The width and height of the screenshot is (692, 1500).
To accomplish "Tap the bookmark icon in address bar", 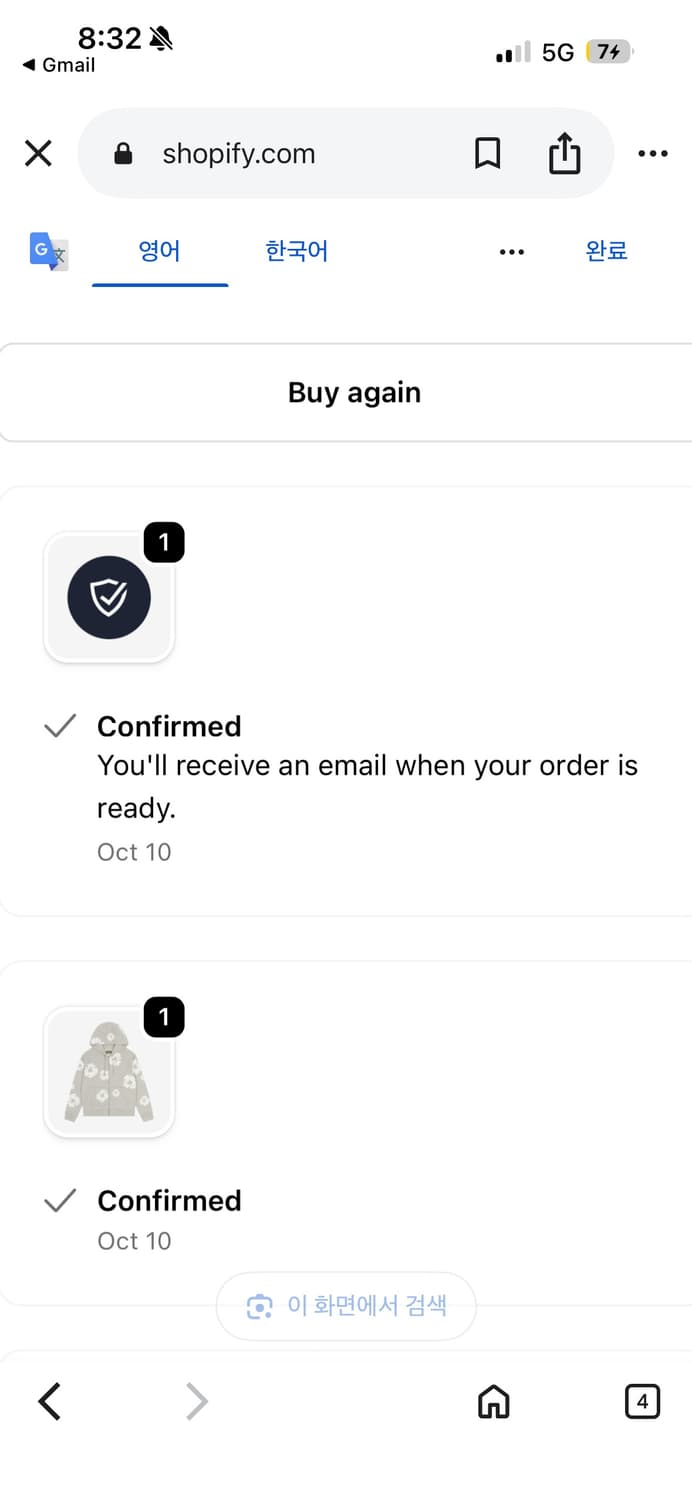I will 487,153.
